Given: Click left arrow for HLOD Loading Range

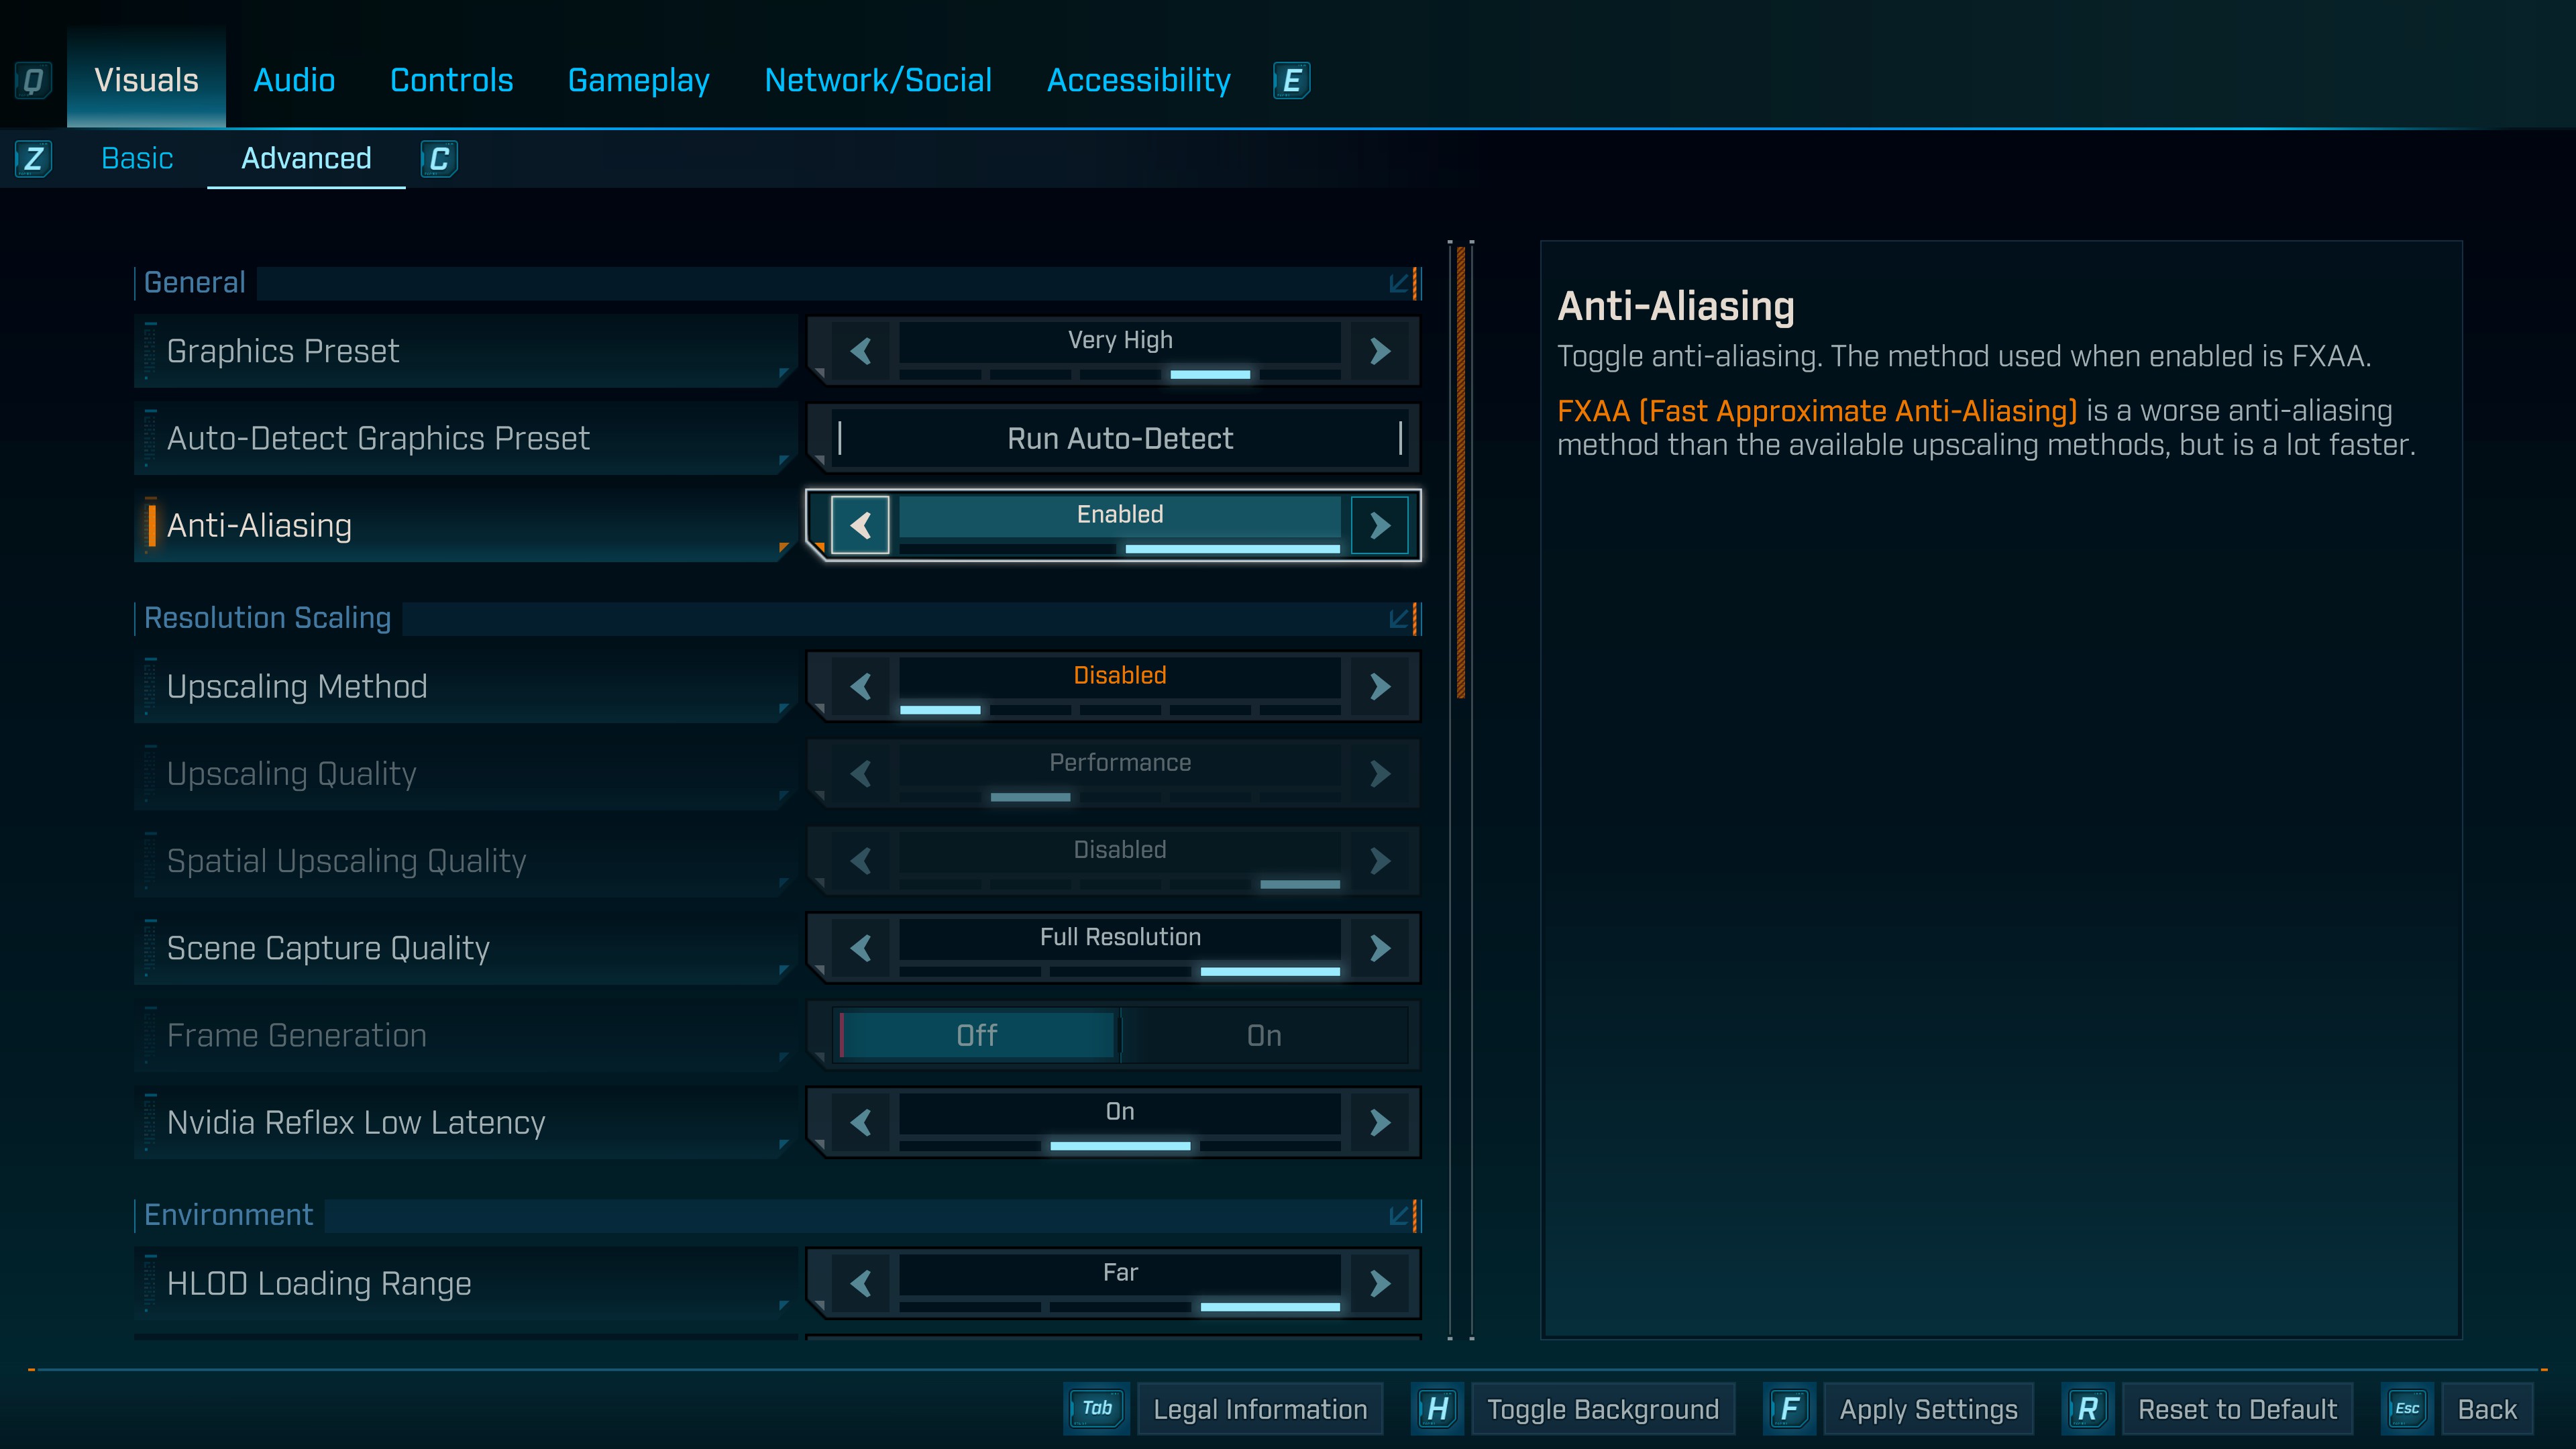Looking at the screenshot, I should tap(860, 1283).
